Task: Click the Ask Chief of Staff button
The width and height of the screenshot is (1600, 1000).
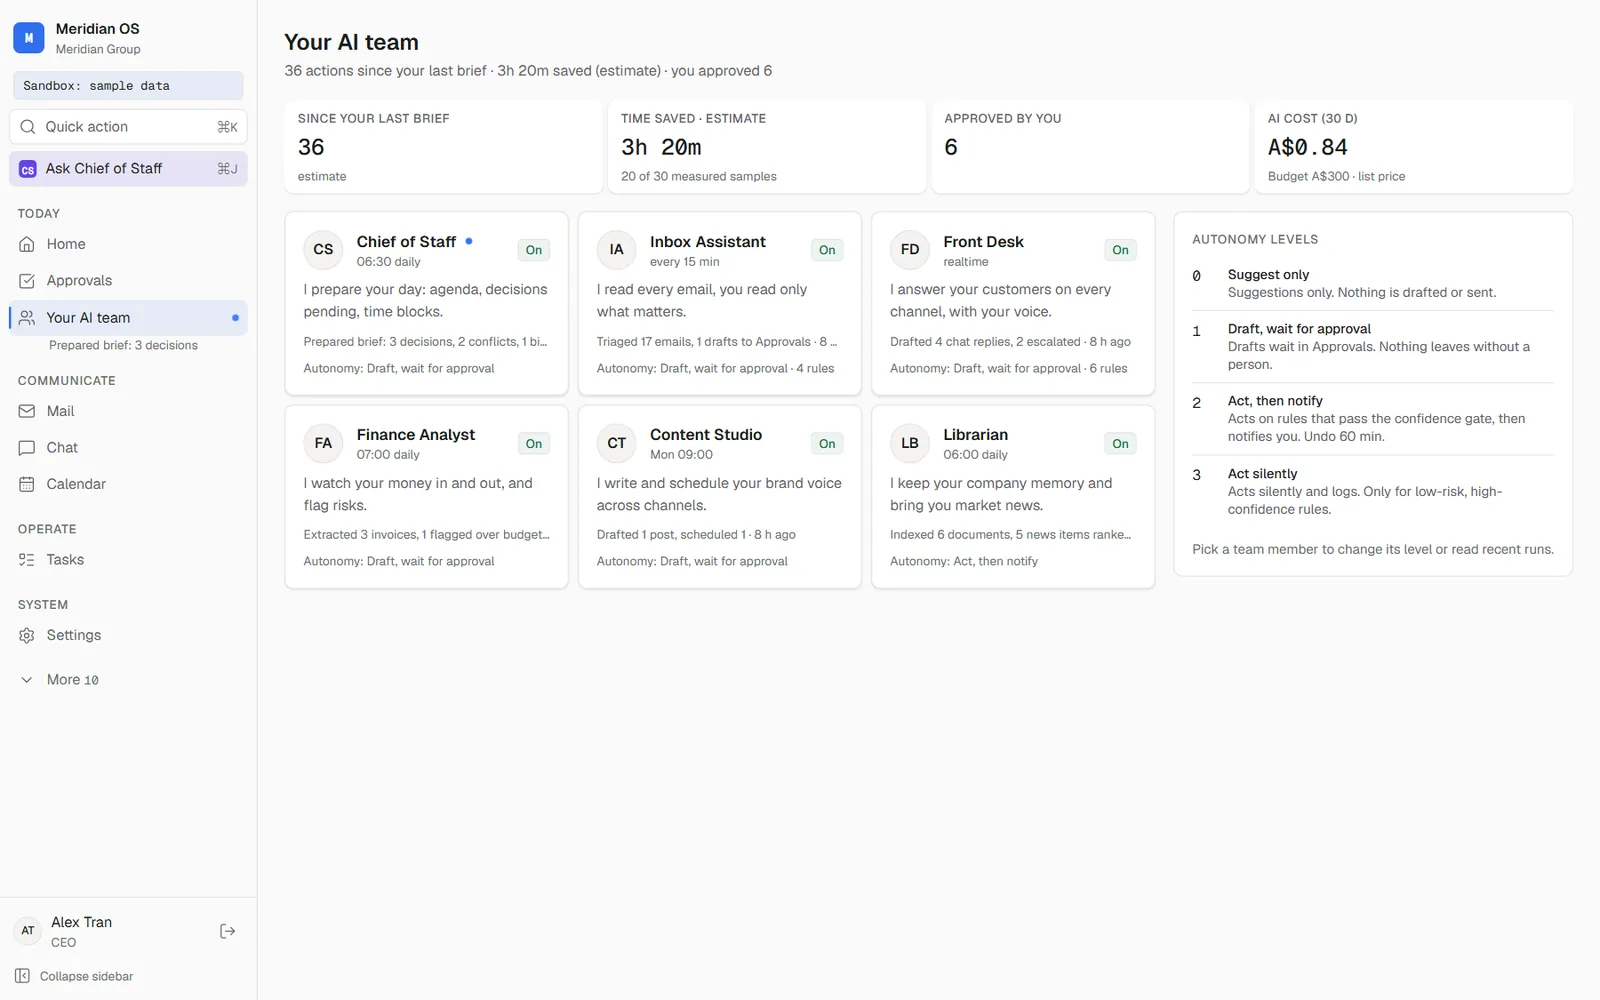Action: [128, 169]
